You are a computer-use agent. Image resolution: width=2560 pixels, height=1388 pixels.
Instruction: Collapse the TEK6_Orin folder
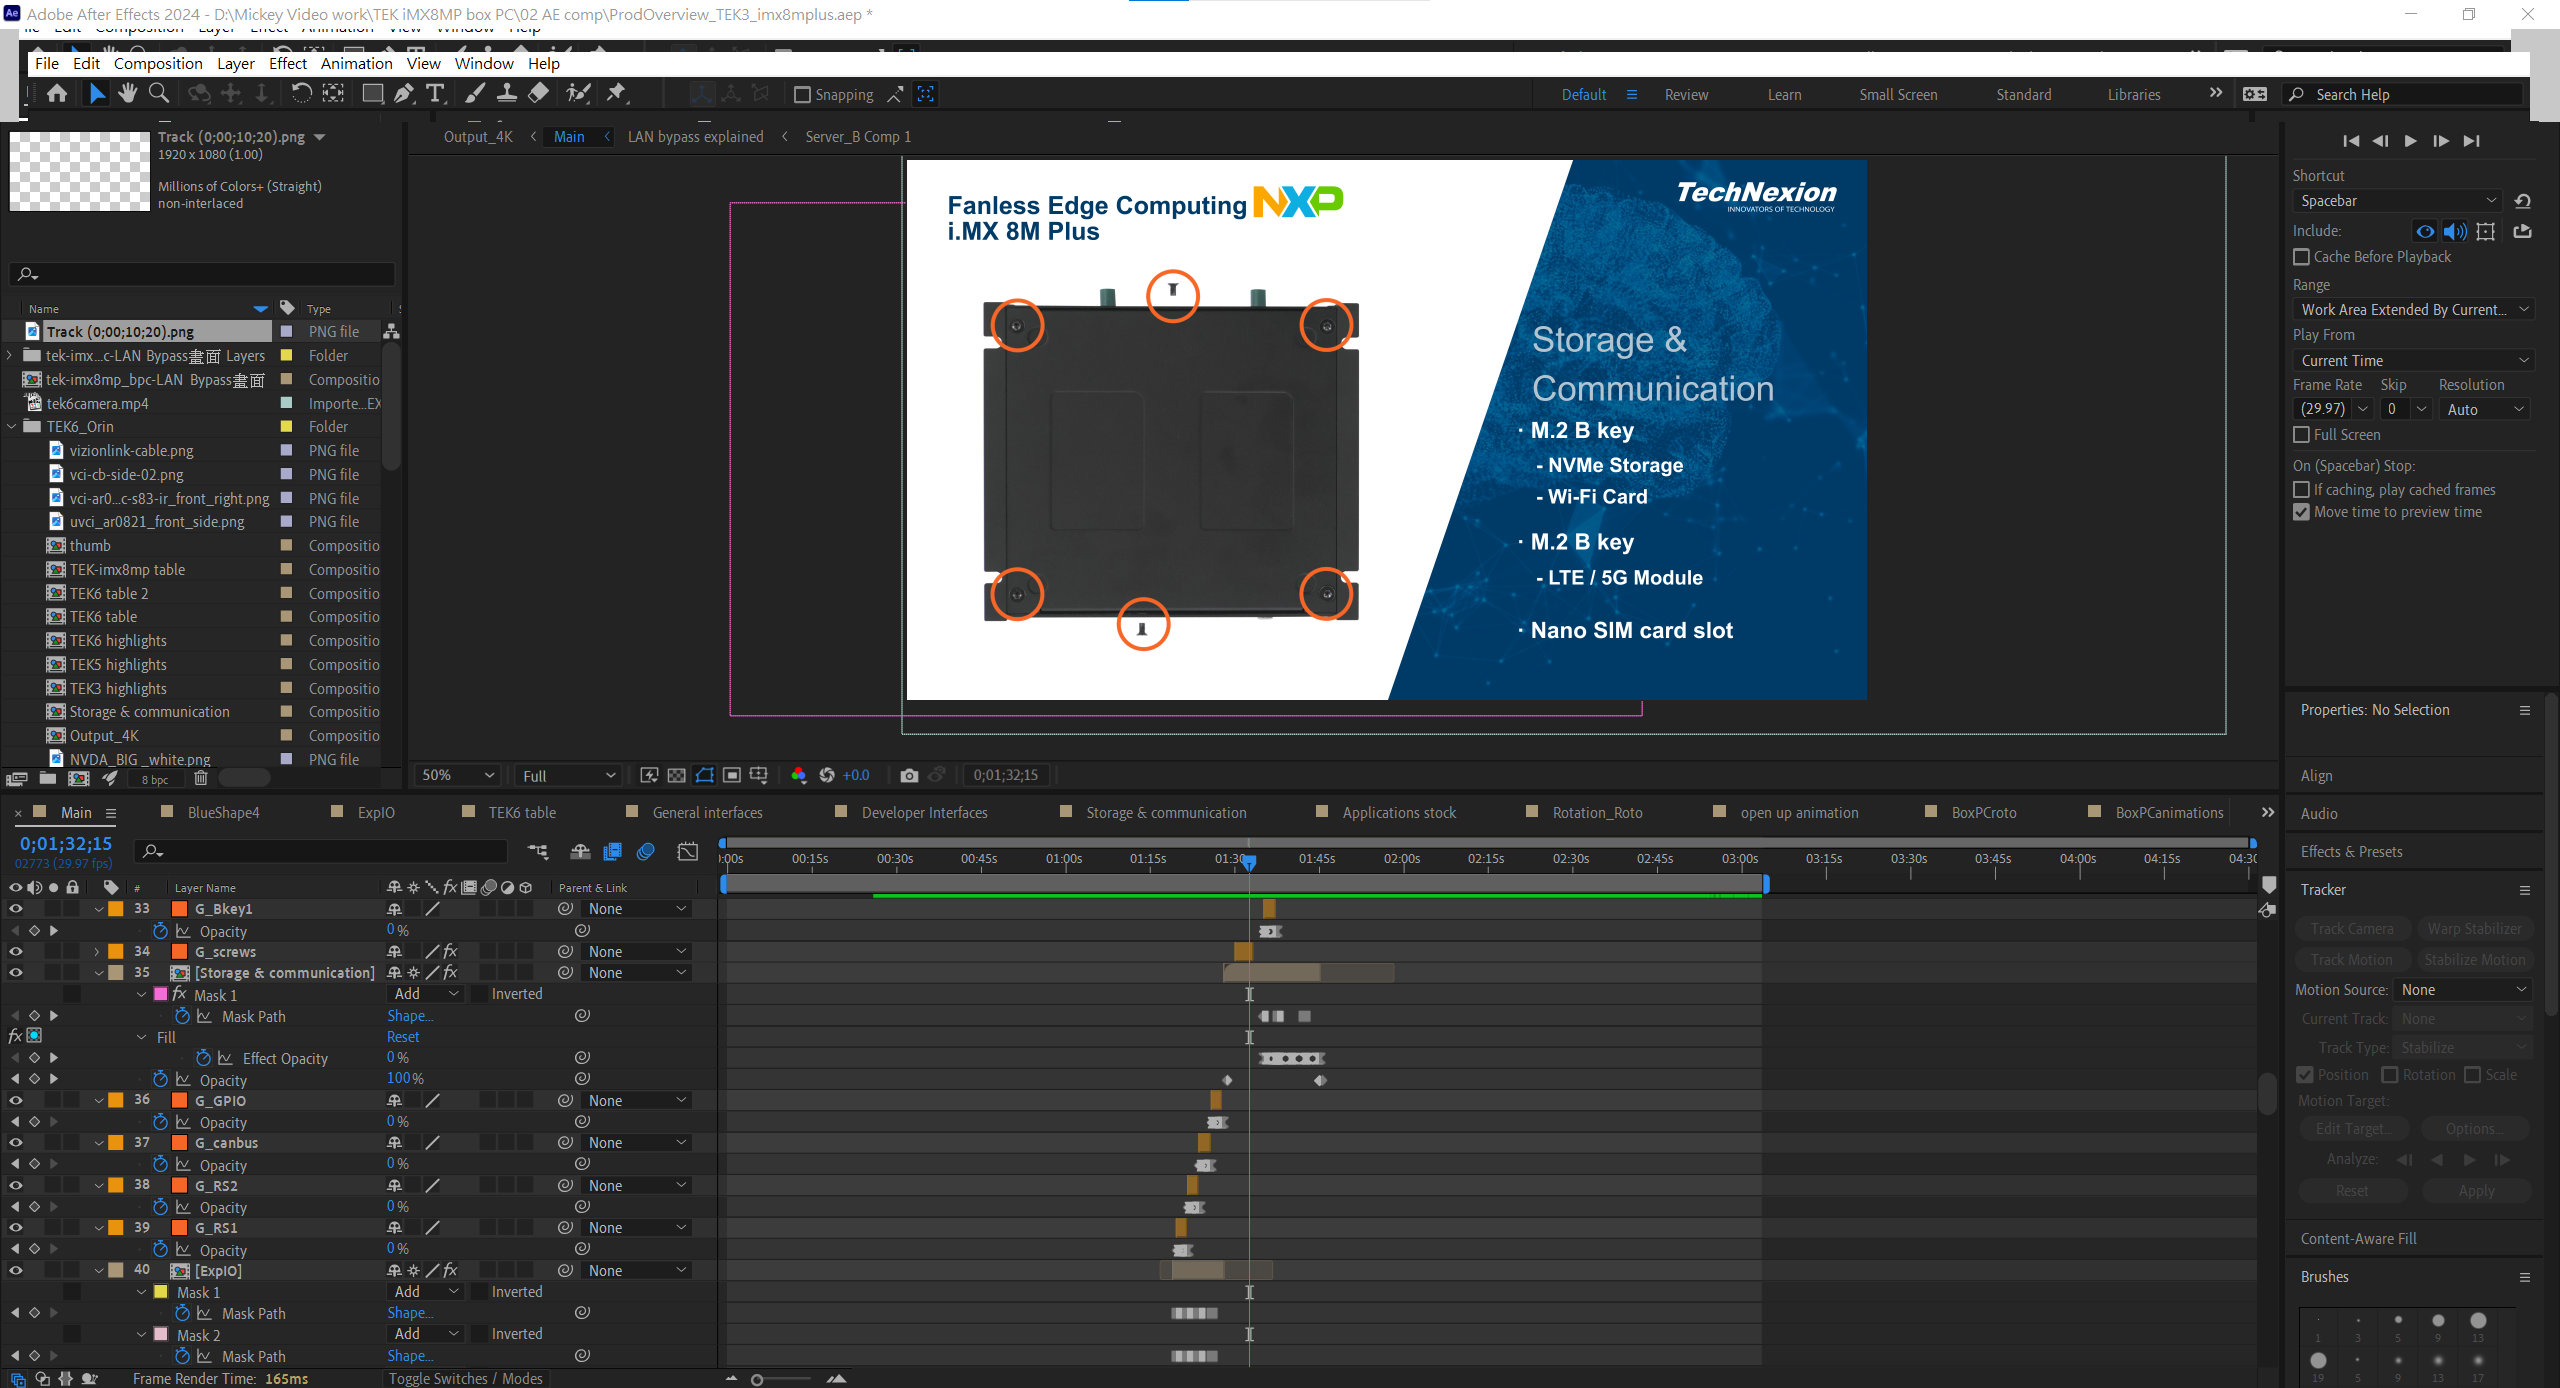(9, 426)
